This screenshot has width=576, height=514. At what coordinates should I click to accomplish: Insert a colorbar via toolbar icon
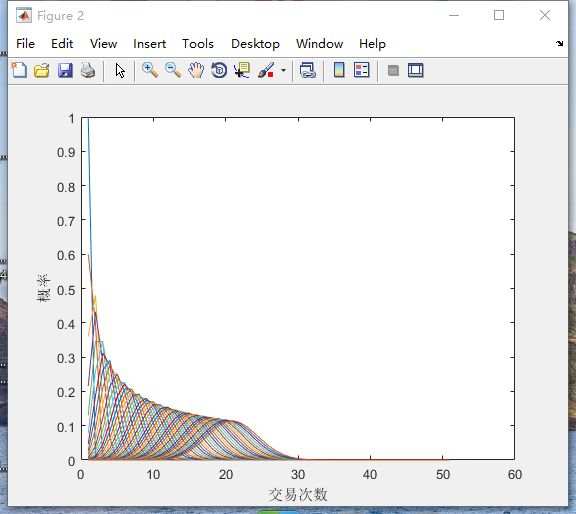(x=339, y=70)
